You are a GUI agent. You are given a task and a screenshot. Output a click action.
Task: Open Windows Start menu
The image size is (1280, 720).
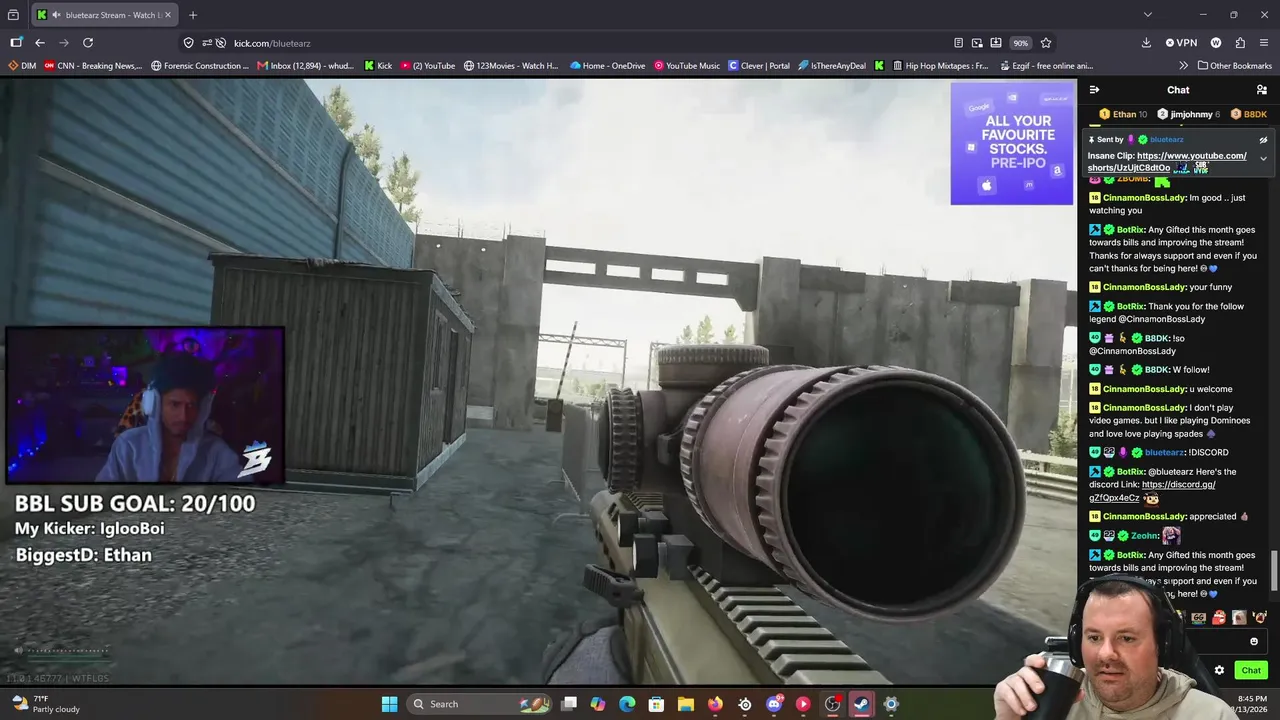point(389,704)
